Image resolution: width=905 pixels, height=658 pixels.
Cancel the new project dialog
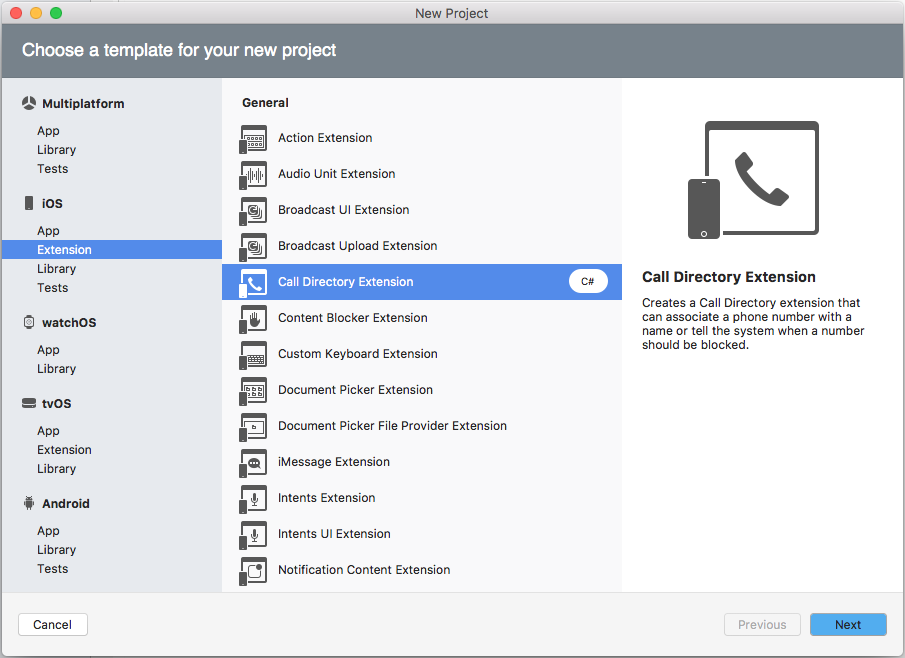pyautogui.click(x=52, y=624)
